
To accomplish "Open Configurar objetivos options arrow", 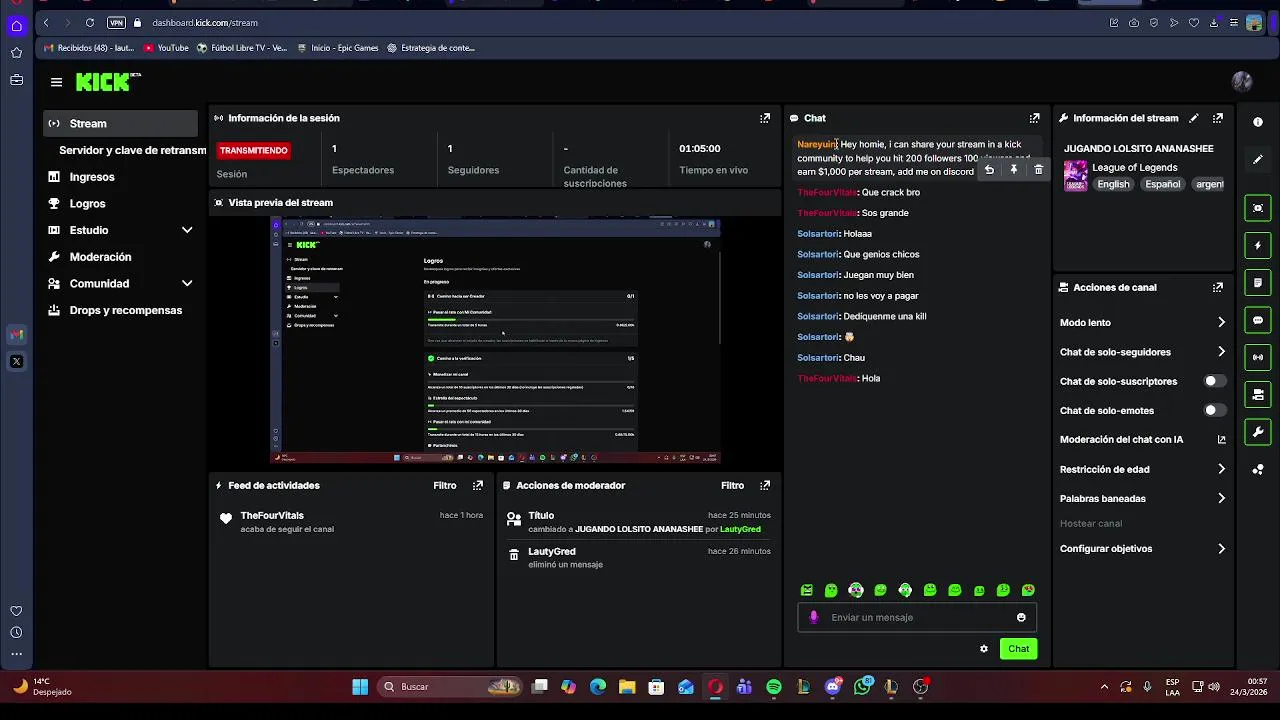I will click(1221, 549).
